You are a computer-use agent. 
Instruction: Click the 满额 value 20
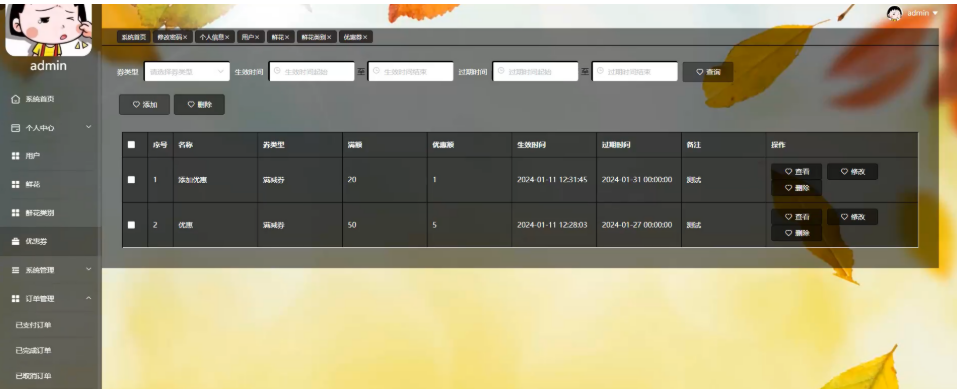point(352,180)
